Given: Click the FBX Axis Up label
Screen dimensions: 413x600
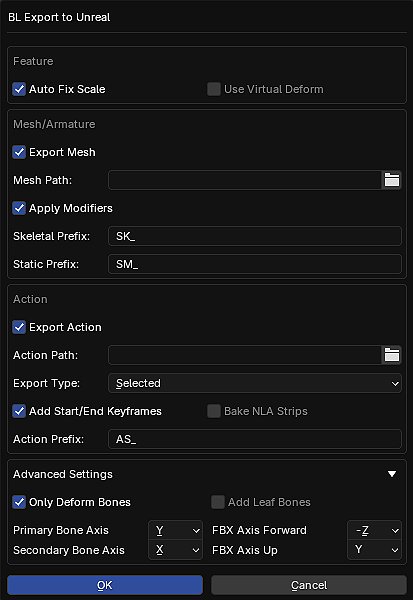Looking at the screenshot, I should click(x=245, y=550).
